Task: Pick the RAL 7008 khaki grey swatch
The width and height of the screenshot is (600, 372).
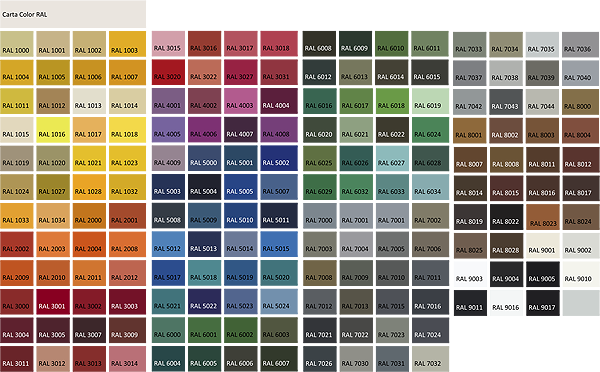Action: (x=320, y=273)
